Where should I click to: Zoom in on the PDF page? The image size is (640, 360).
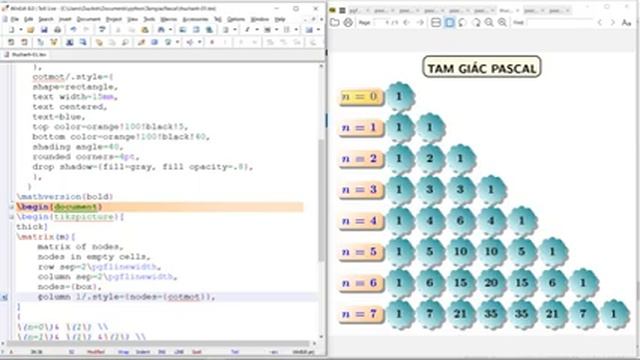point(502,22)
